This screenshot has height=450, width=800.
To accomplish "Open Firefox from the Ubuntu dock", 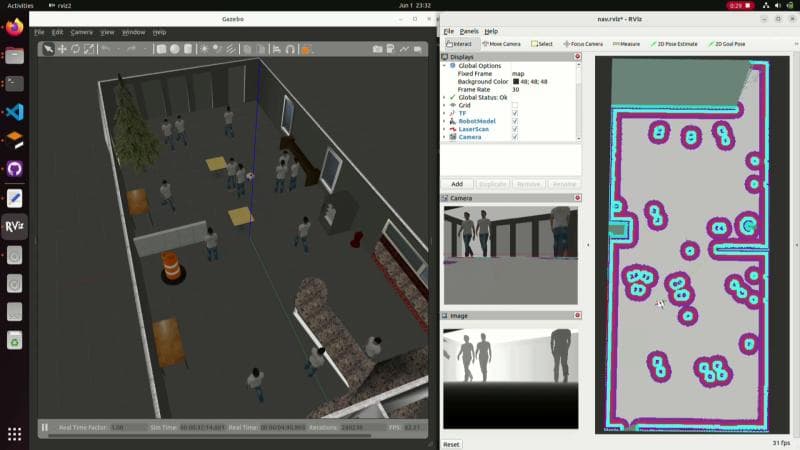I will (14, 27).
